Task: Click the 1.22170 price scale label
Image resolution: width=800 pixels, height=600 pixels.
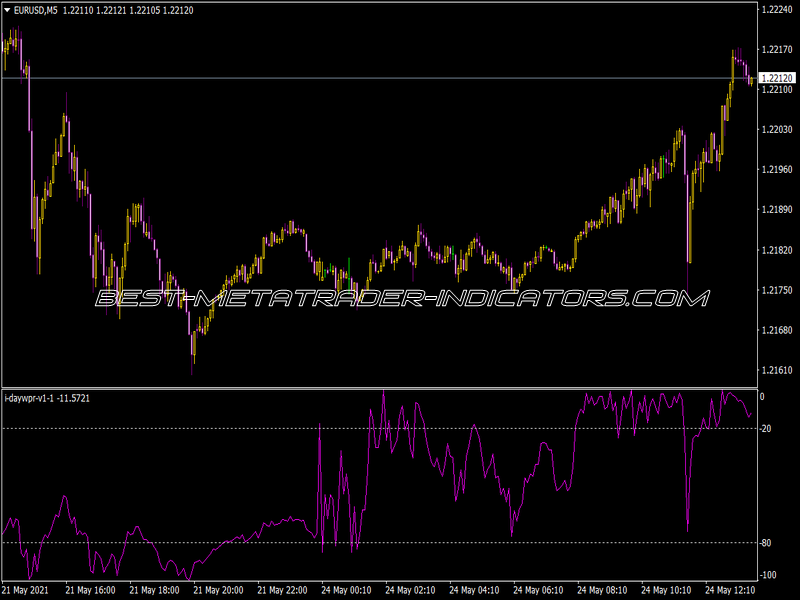Action: tap(777, 49)
